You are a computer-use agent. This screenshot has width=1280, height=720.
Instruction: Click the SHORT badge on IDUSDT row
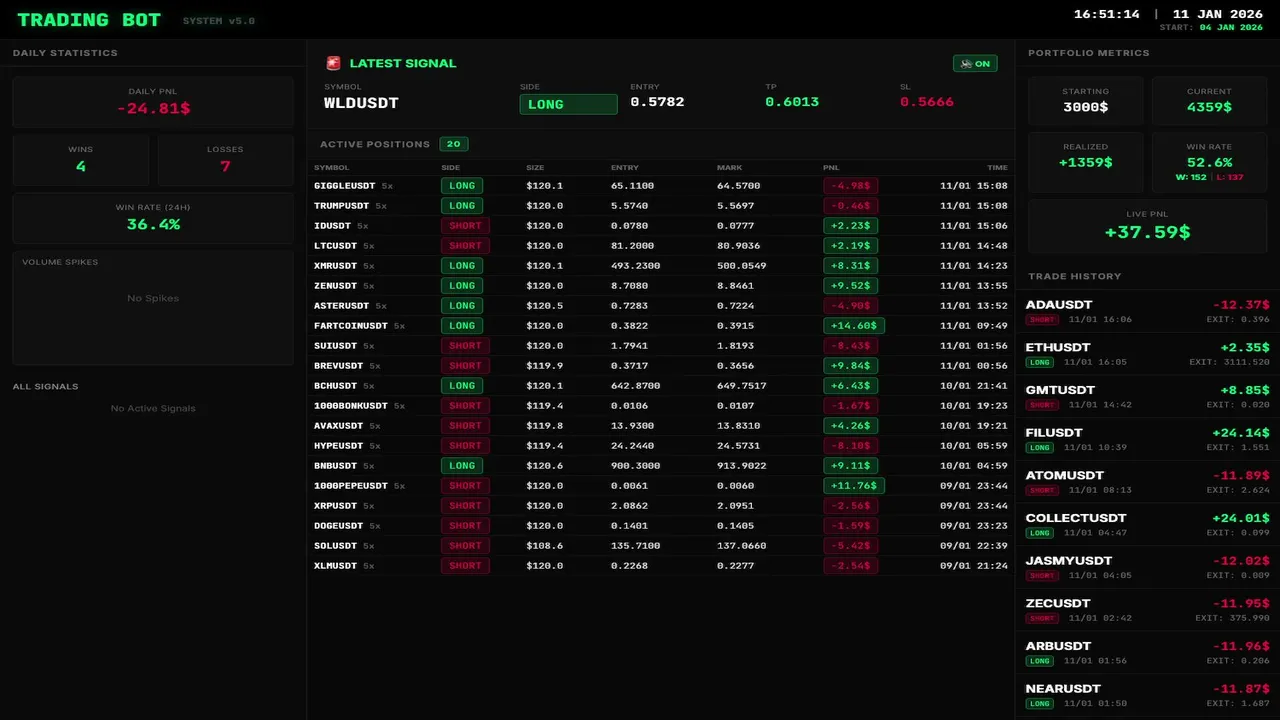(x=465, y=226)
